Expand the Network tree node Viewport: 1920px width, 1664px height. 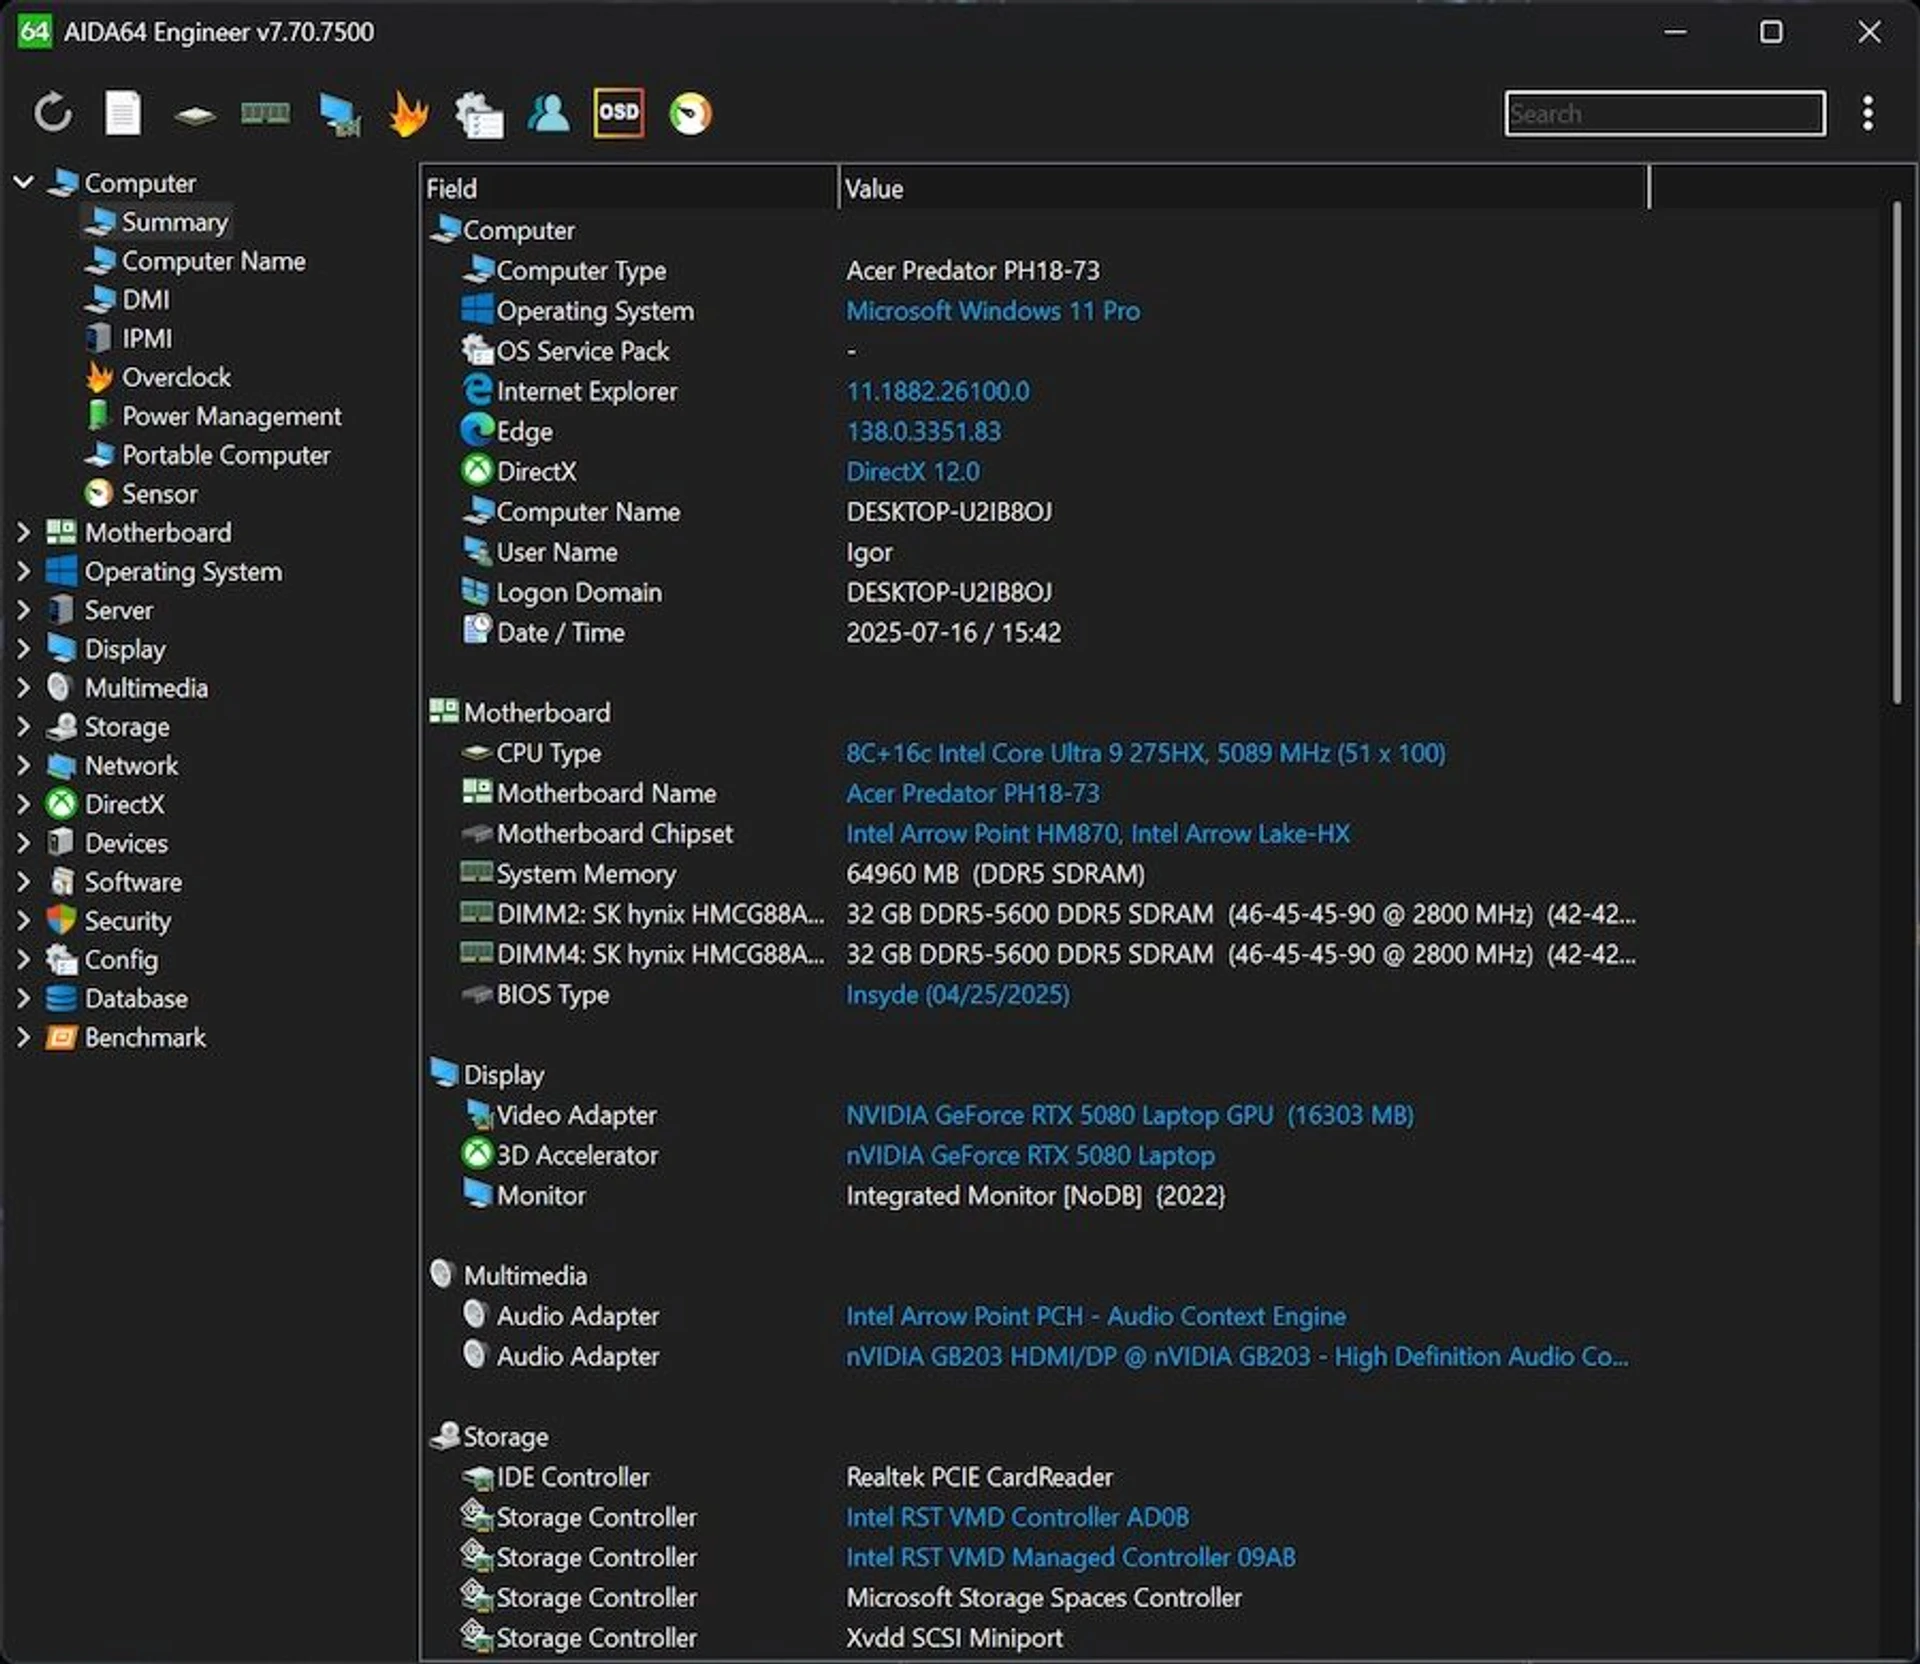[x=24, y=765]
